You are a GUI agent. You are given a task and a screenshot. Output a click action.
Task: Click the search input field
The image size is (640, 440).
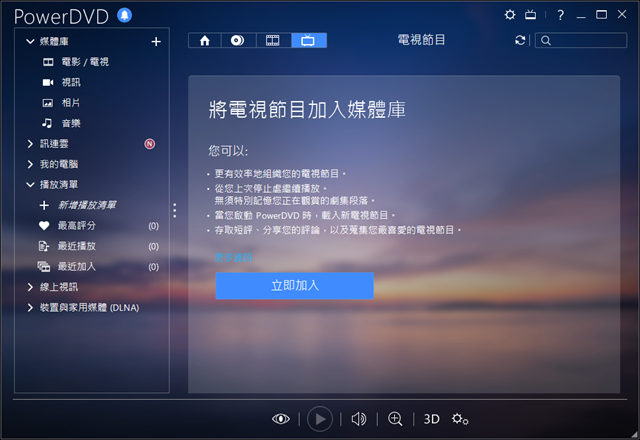coord(581,40)
